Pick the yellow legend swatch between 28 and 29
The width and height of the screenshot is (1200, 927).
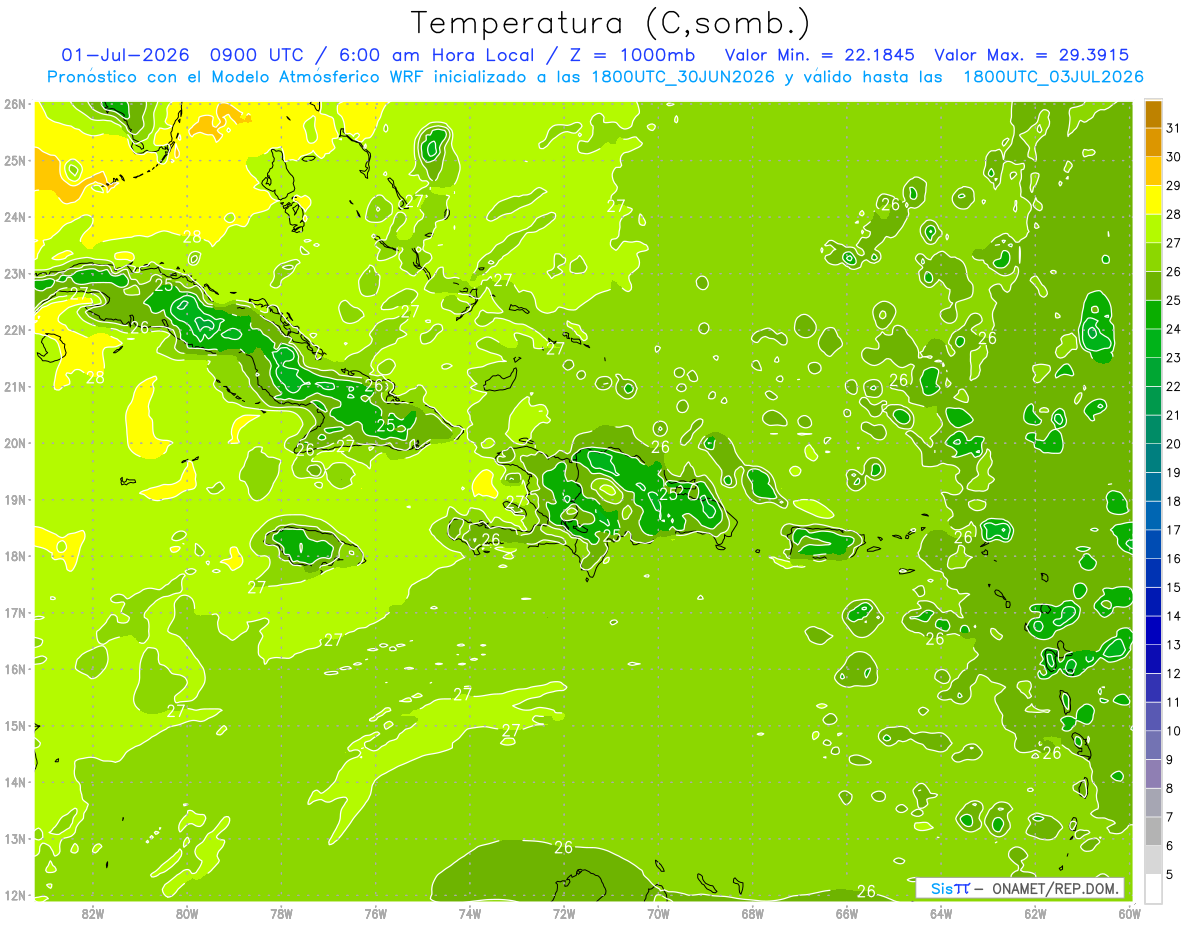click(x=1153, y=200)
